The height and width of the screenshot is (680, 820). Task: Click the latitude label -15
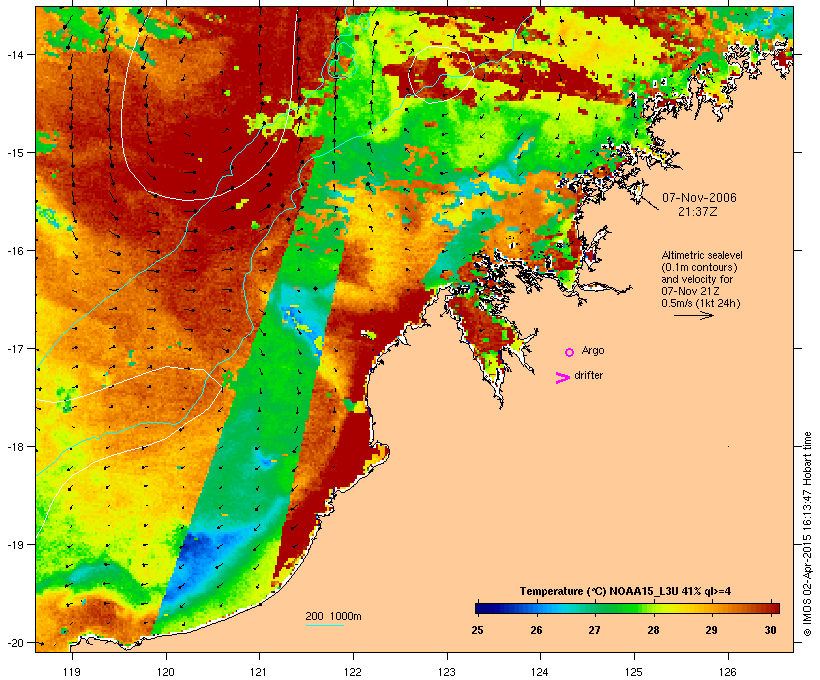click(15, 152)
